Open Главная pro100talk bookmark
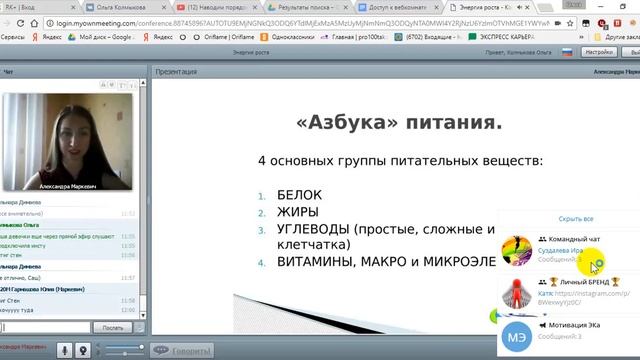The height and width of the screenshot is (360, 640). pyautogui.click(x=353, y=37)
